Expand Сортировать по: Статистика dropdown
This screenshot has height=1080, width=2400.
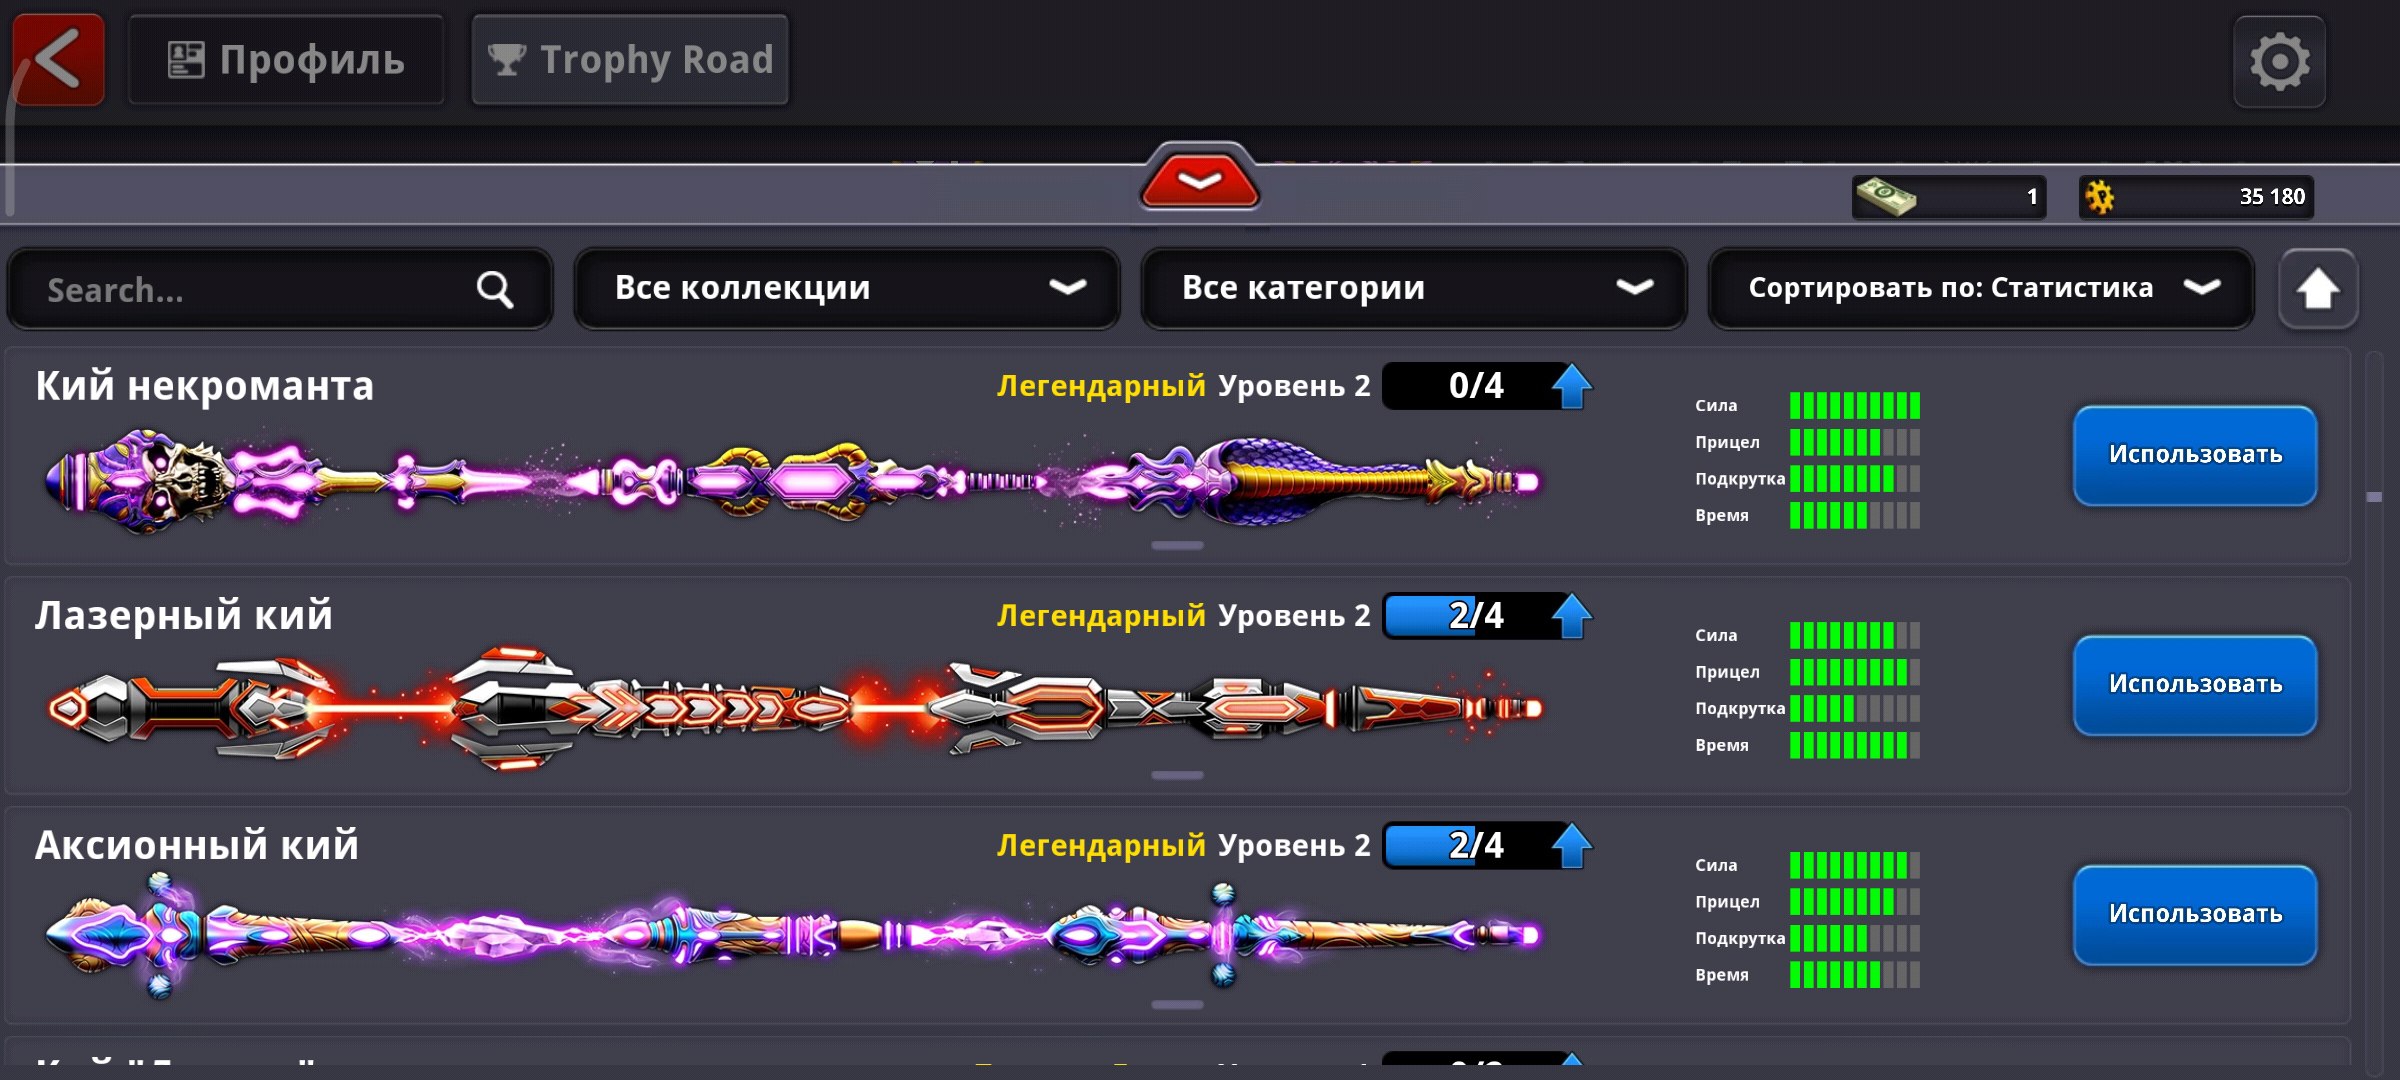coord(1981,288)
